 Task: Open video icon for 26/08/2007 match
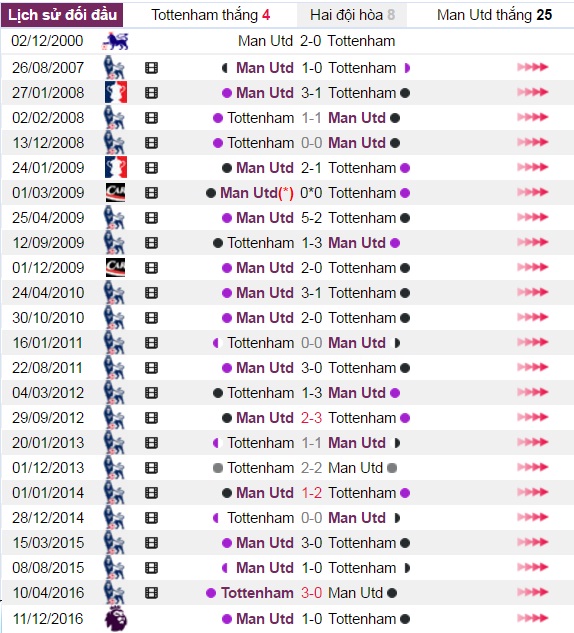151,68
